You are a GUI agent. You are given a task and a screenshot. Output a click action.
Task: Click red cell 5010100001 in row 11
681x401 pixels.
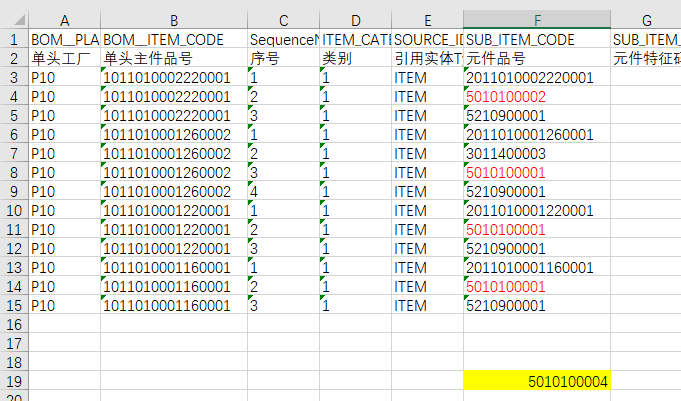click(537, 229)
